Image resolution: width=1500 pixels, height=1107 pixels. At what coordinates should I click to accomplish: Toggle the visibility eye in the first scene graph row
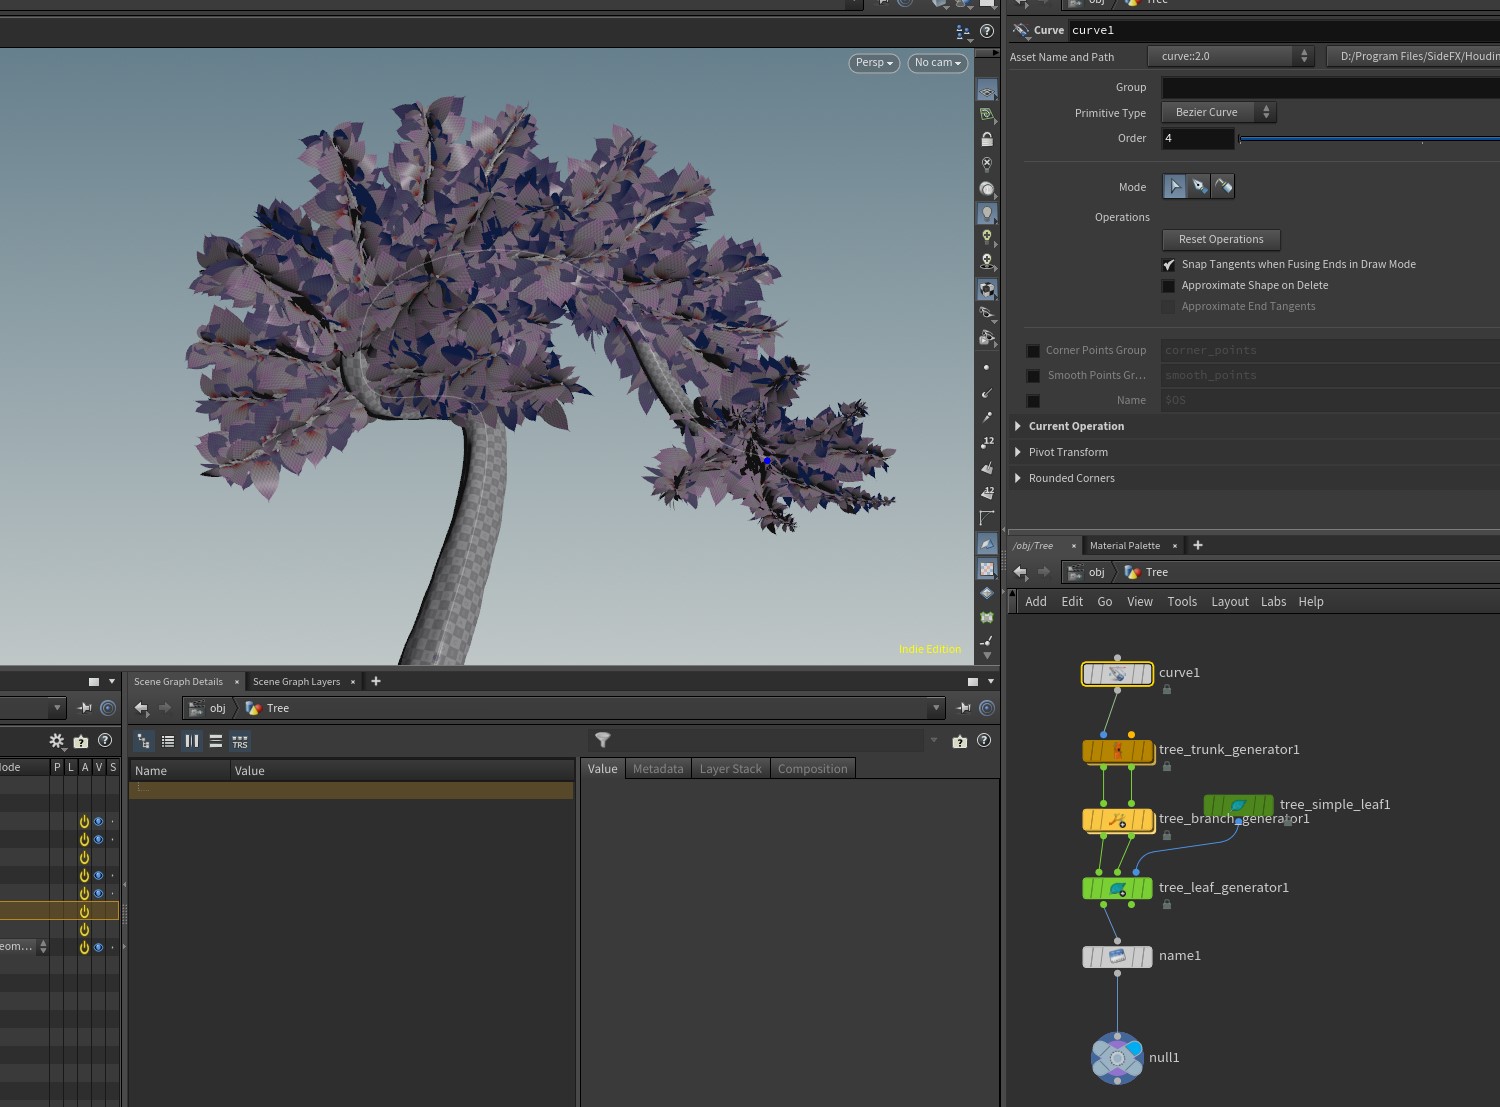tap(98, 821)
